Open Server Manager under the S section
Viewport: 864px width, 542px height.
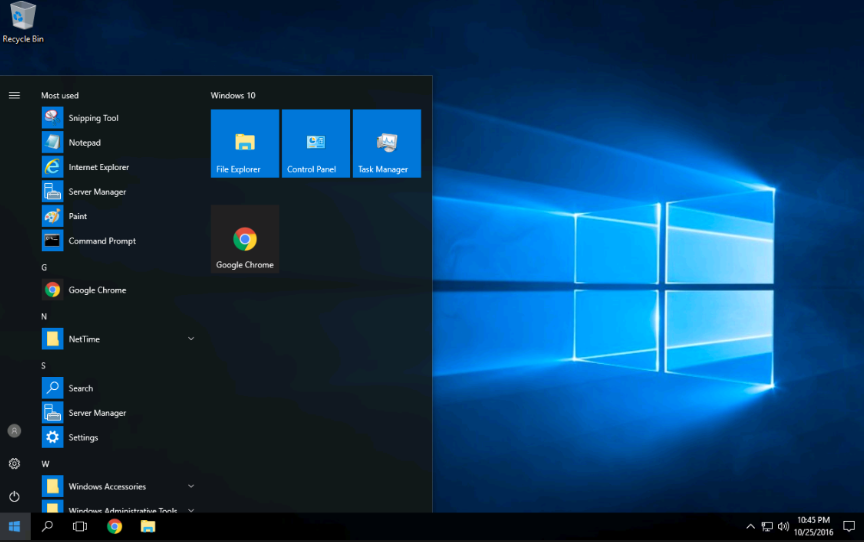[118, 413]
